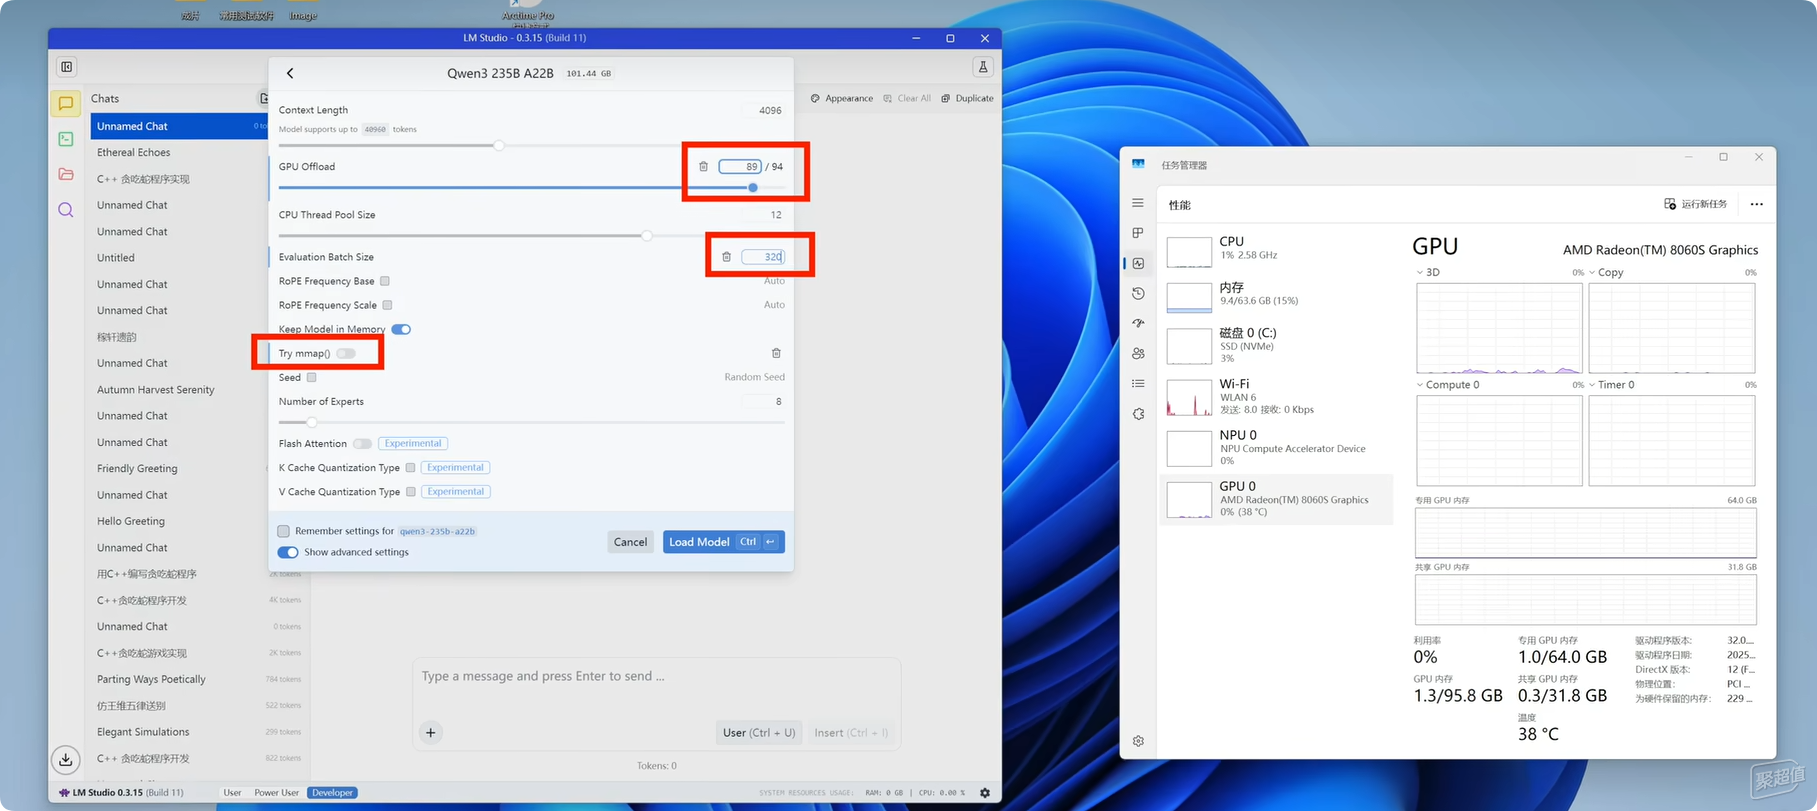1817x811 pixels.
Task: Enable the RoPE Frequency Base checkbox
Action: point(385,281)
